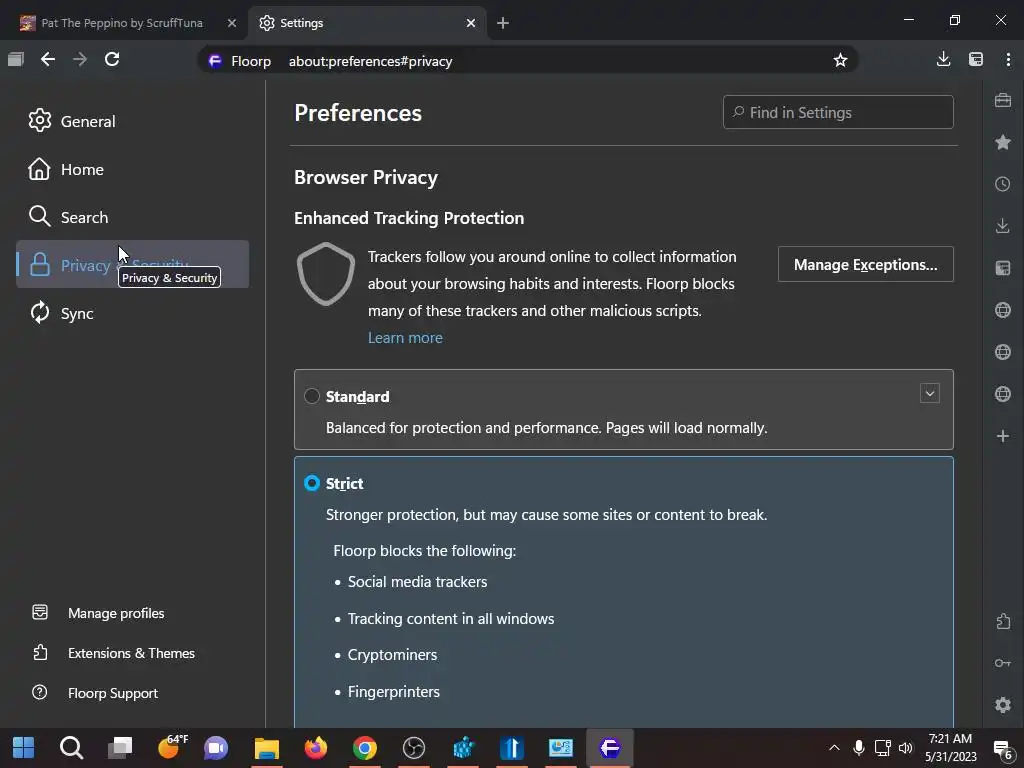
Task: Click the Find in Settings search field
Action: (838, 112)
